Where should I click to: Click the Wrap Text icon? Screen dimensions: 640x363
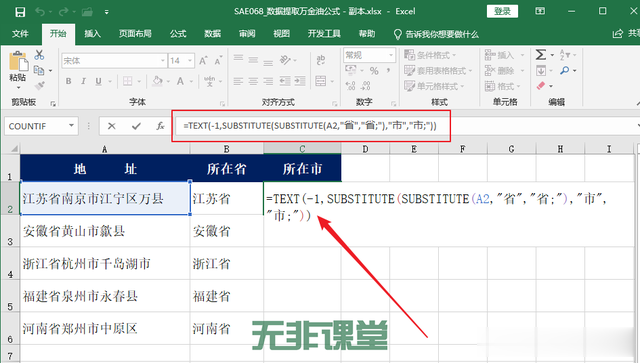pyautogui.click(x=321, y=60)
